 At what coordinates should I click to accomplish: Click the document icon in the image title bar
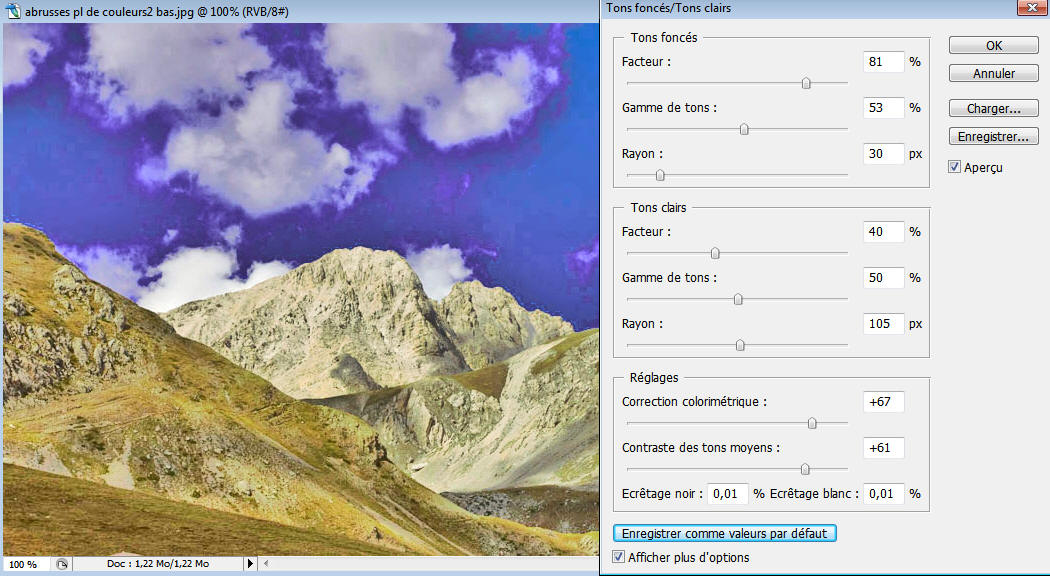pyautogui.click(x=13, y=11)
